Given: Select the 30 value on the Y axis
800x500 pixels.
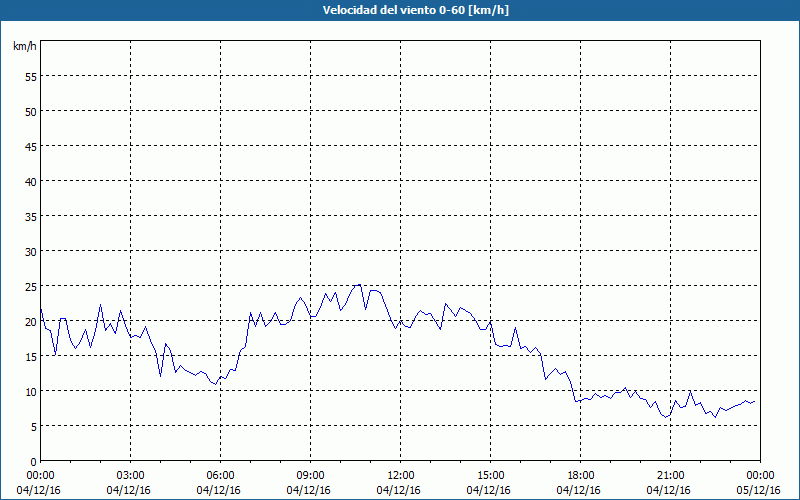Looking at the screenshot, I should pyautogui.click(x=31, y=252).
